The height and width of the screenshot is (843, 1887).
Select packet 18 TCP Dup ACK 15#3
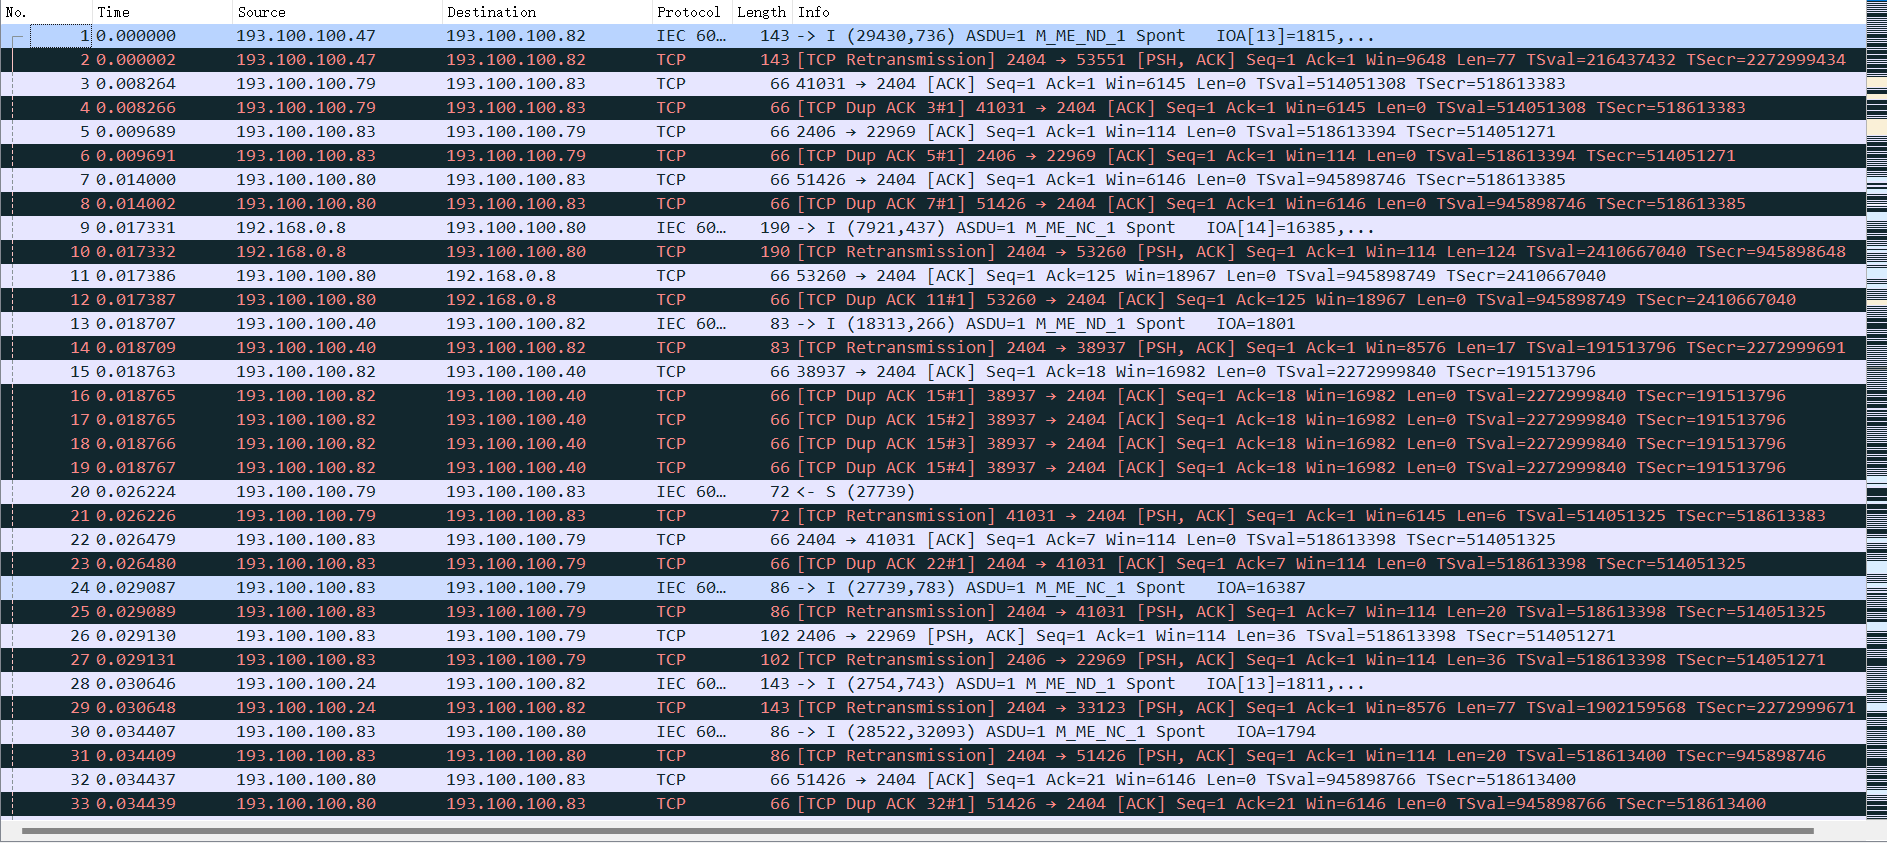tap(933, 444)
